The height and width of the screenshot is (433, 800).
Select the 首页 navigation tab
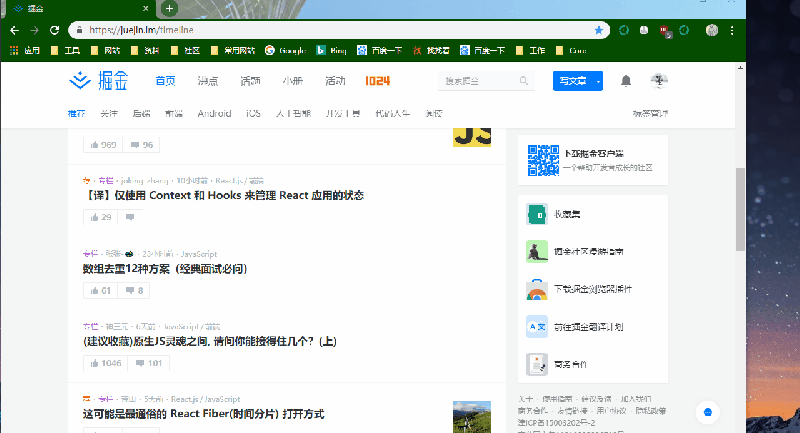point(165,81)
